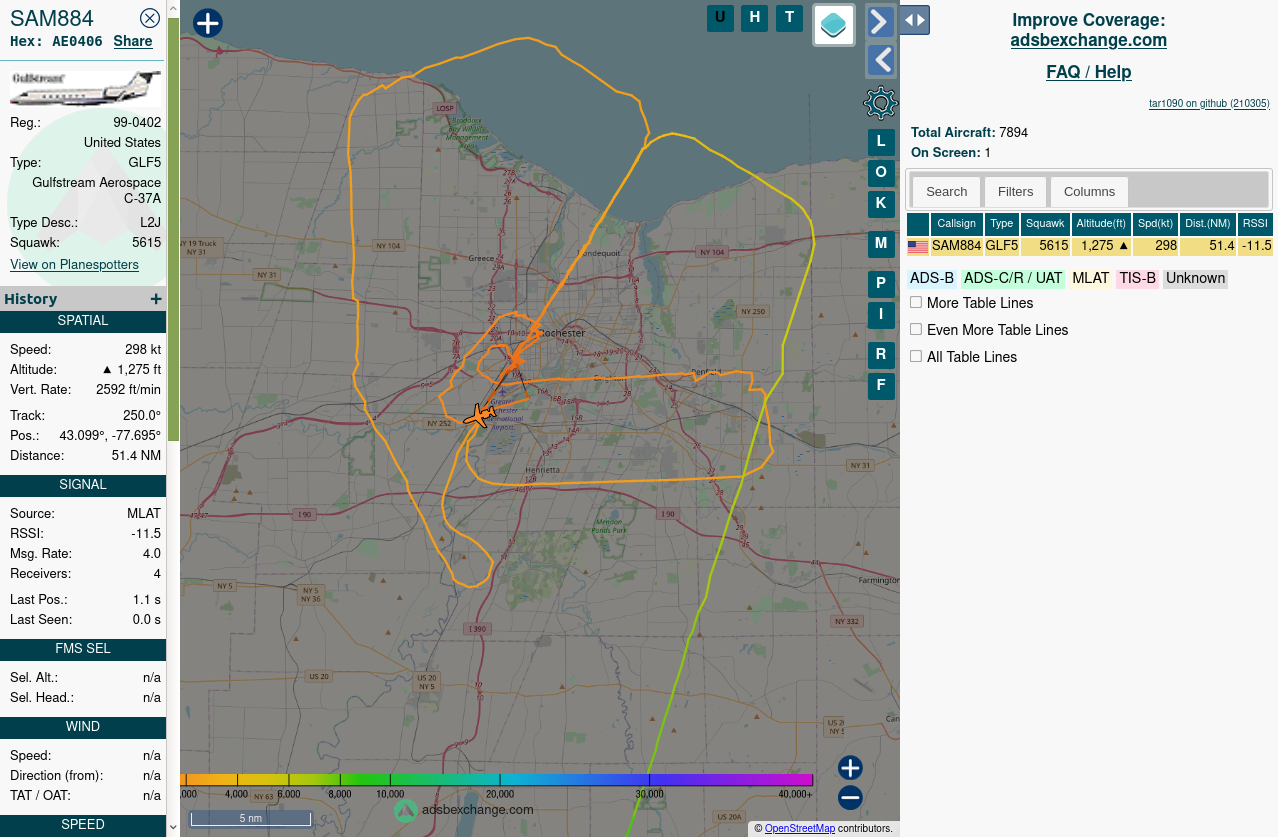The height and width of the screenshot is (837, 1278).
Task: Toggle the U map button
Action: [x=720, y=18]
